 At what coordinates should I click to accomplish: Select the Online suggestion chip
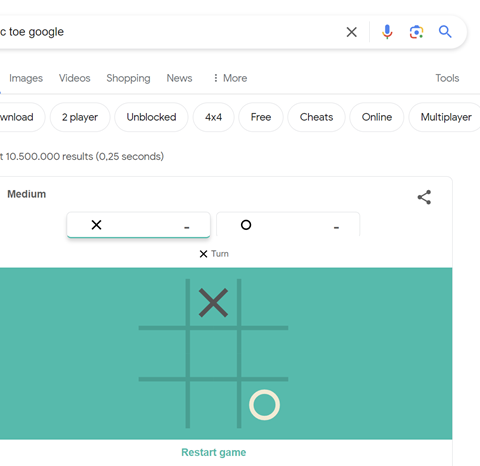tap(377, 117)
